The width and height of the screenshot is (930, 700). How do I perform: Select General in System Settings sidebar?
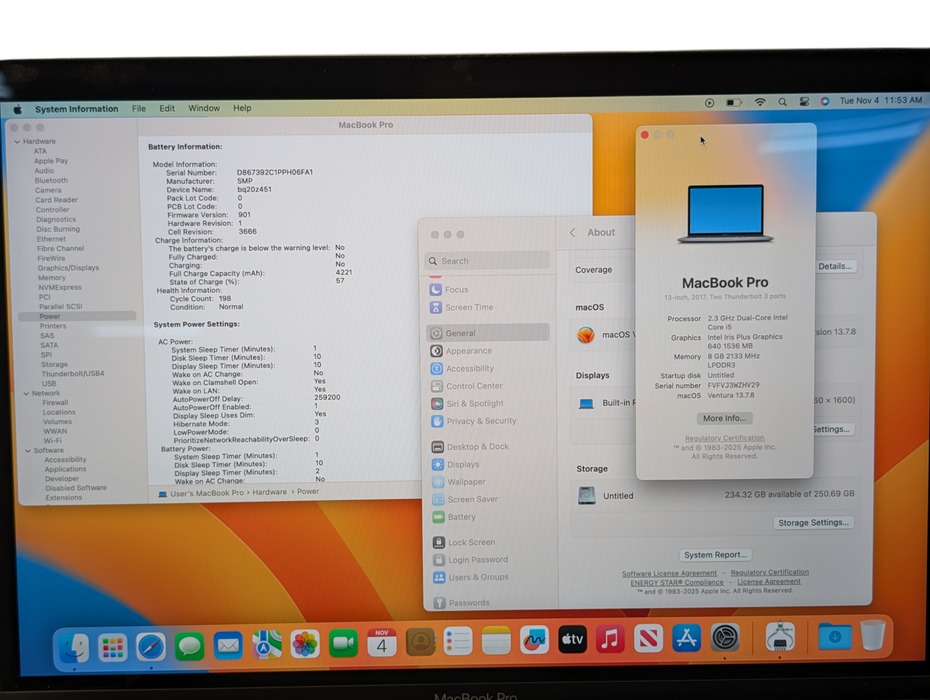488,333
